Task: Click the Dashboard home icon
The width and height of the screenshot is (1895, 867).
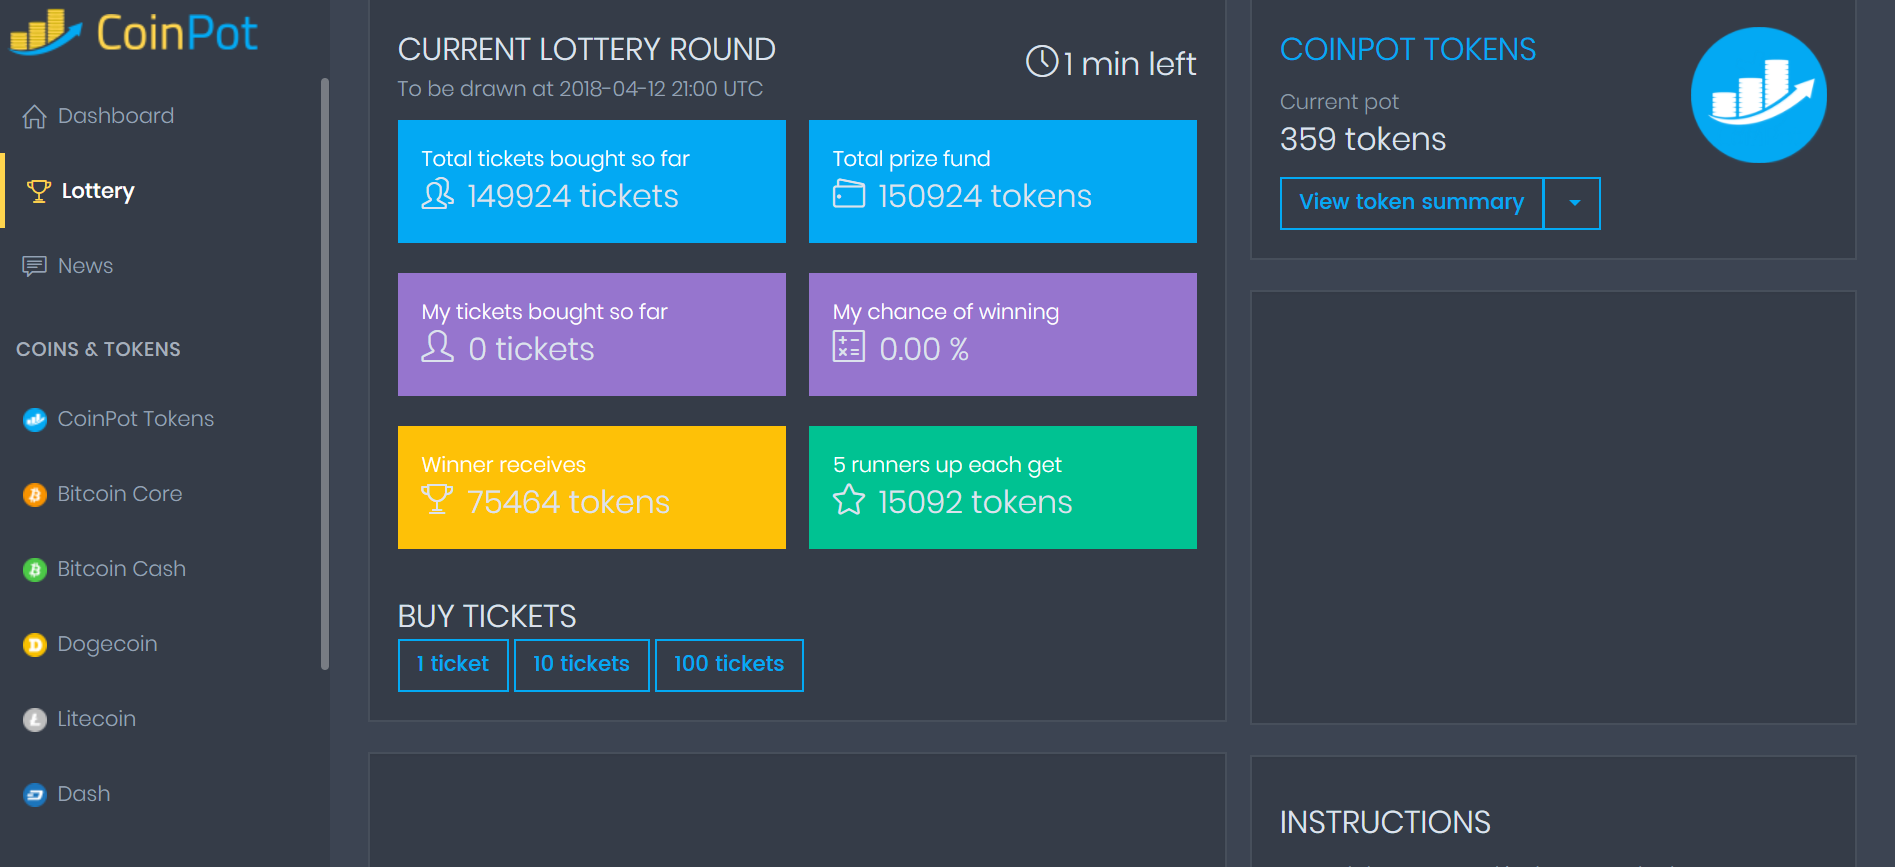Action: pos(35,117)
